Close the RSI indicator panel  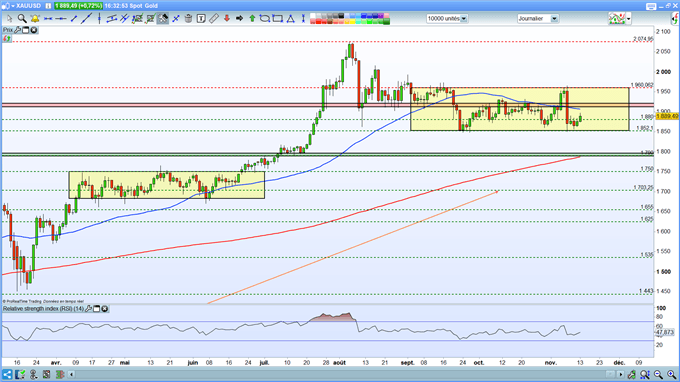(105, 309)
